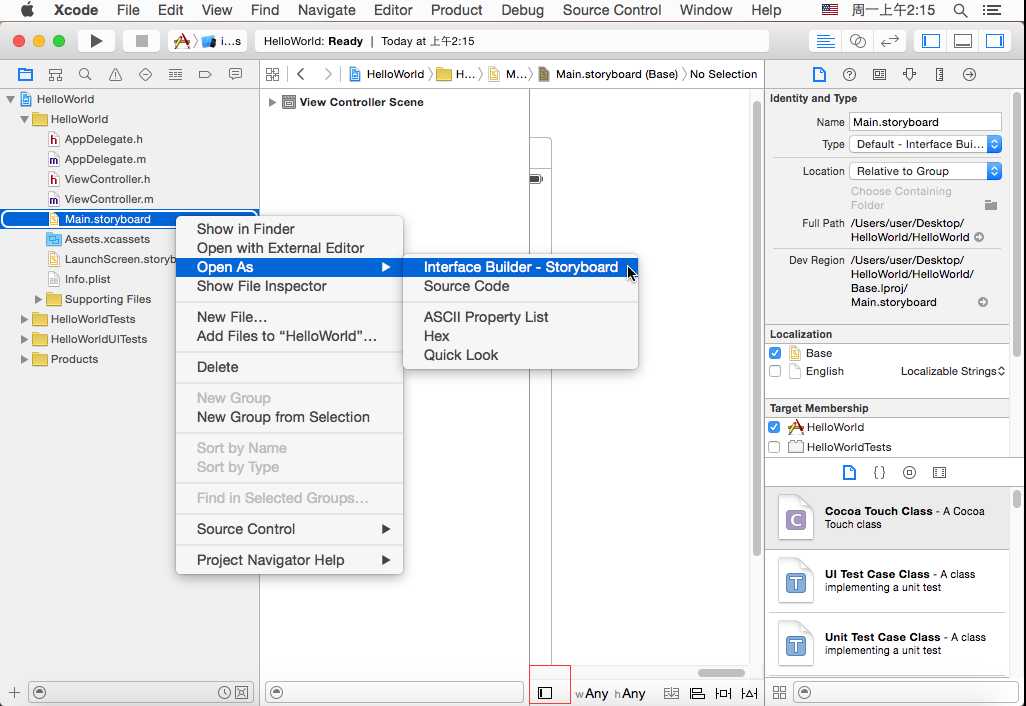The height and width of the screenshot is (706, 1026).
Task: Expand the HelloWorldTests group
Action: click(24, 319)
